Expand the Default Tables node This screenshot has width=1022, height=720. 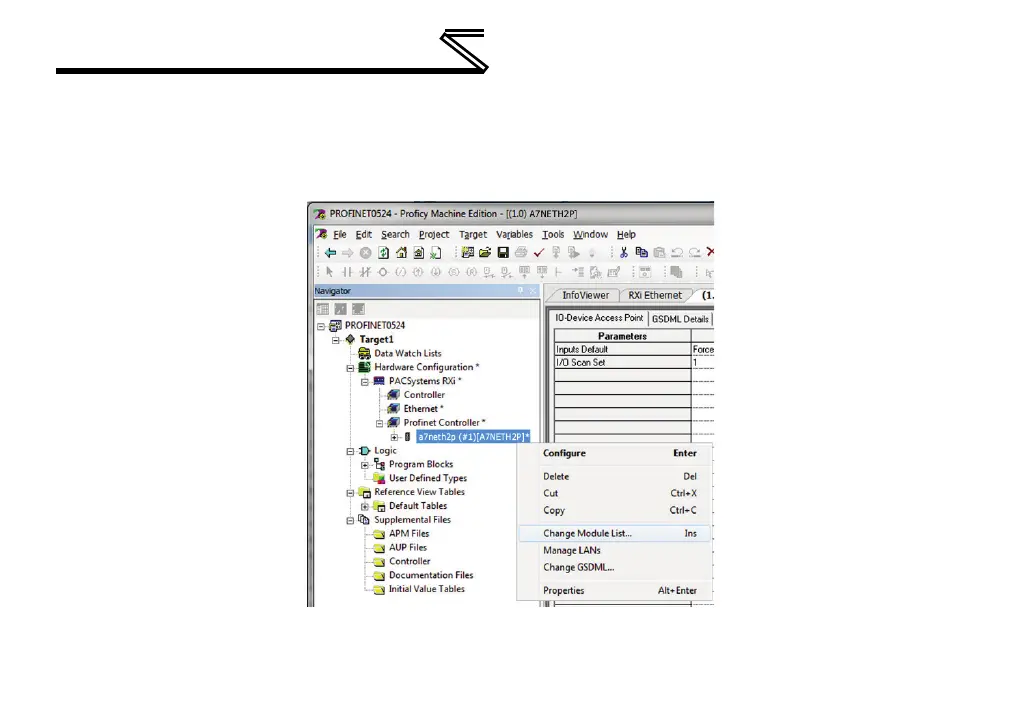[x=365, y=506]
